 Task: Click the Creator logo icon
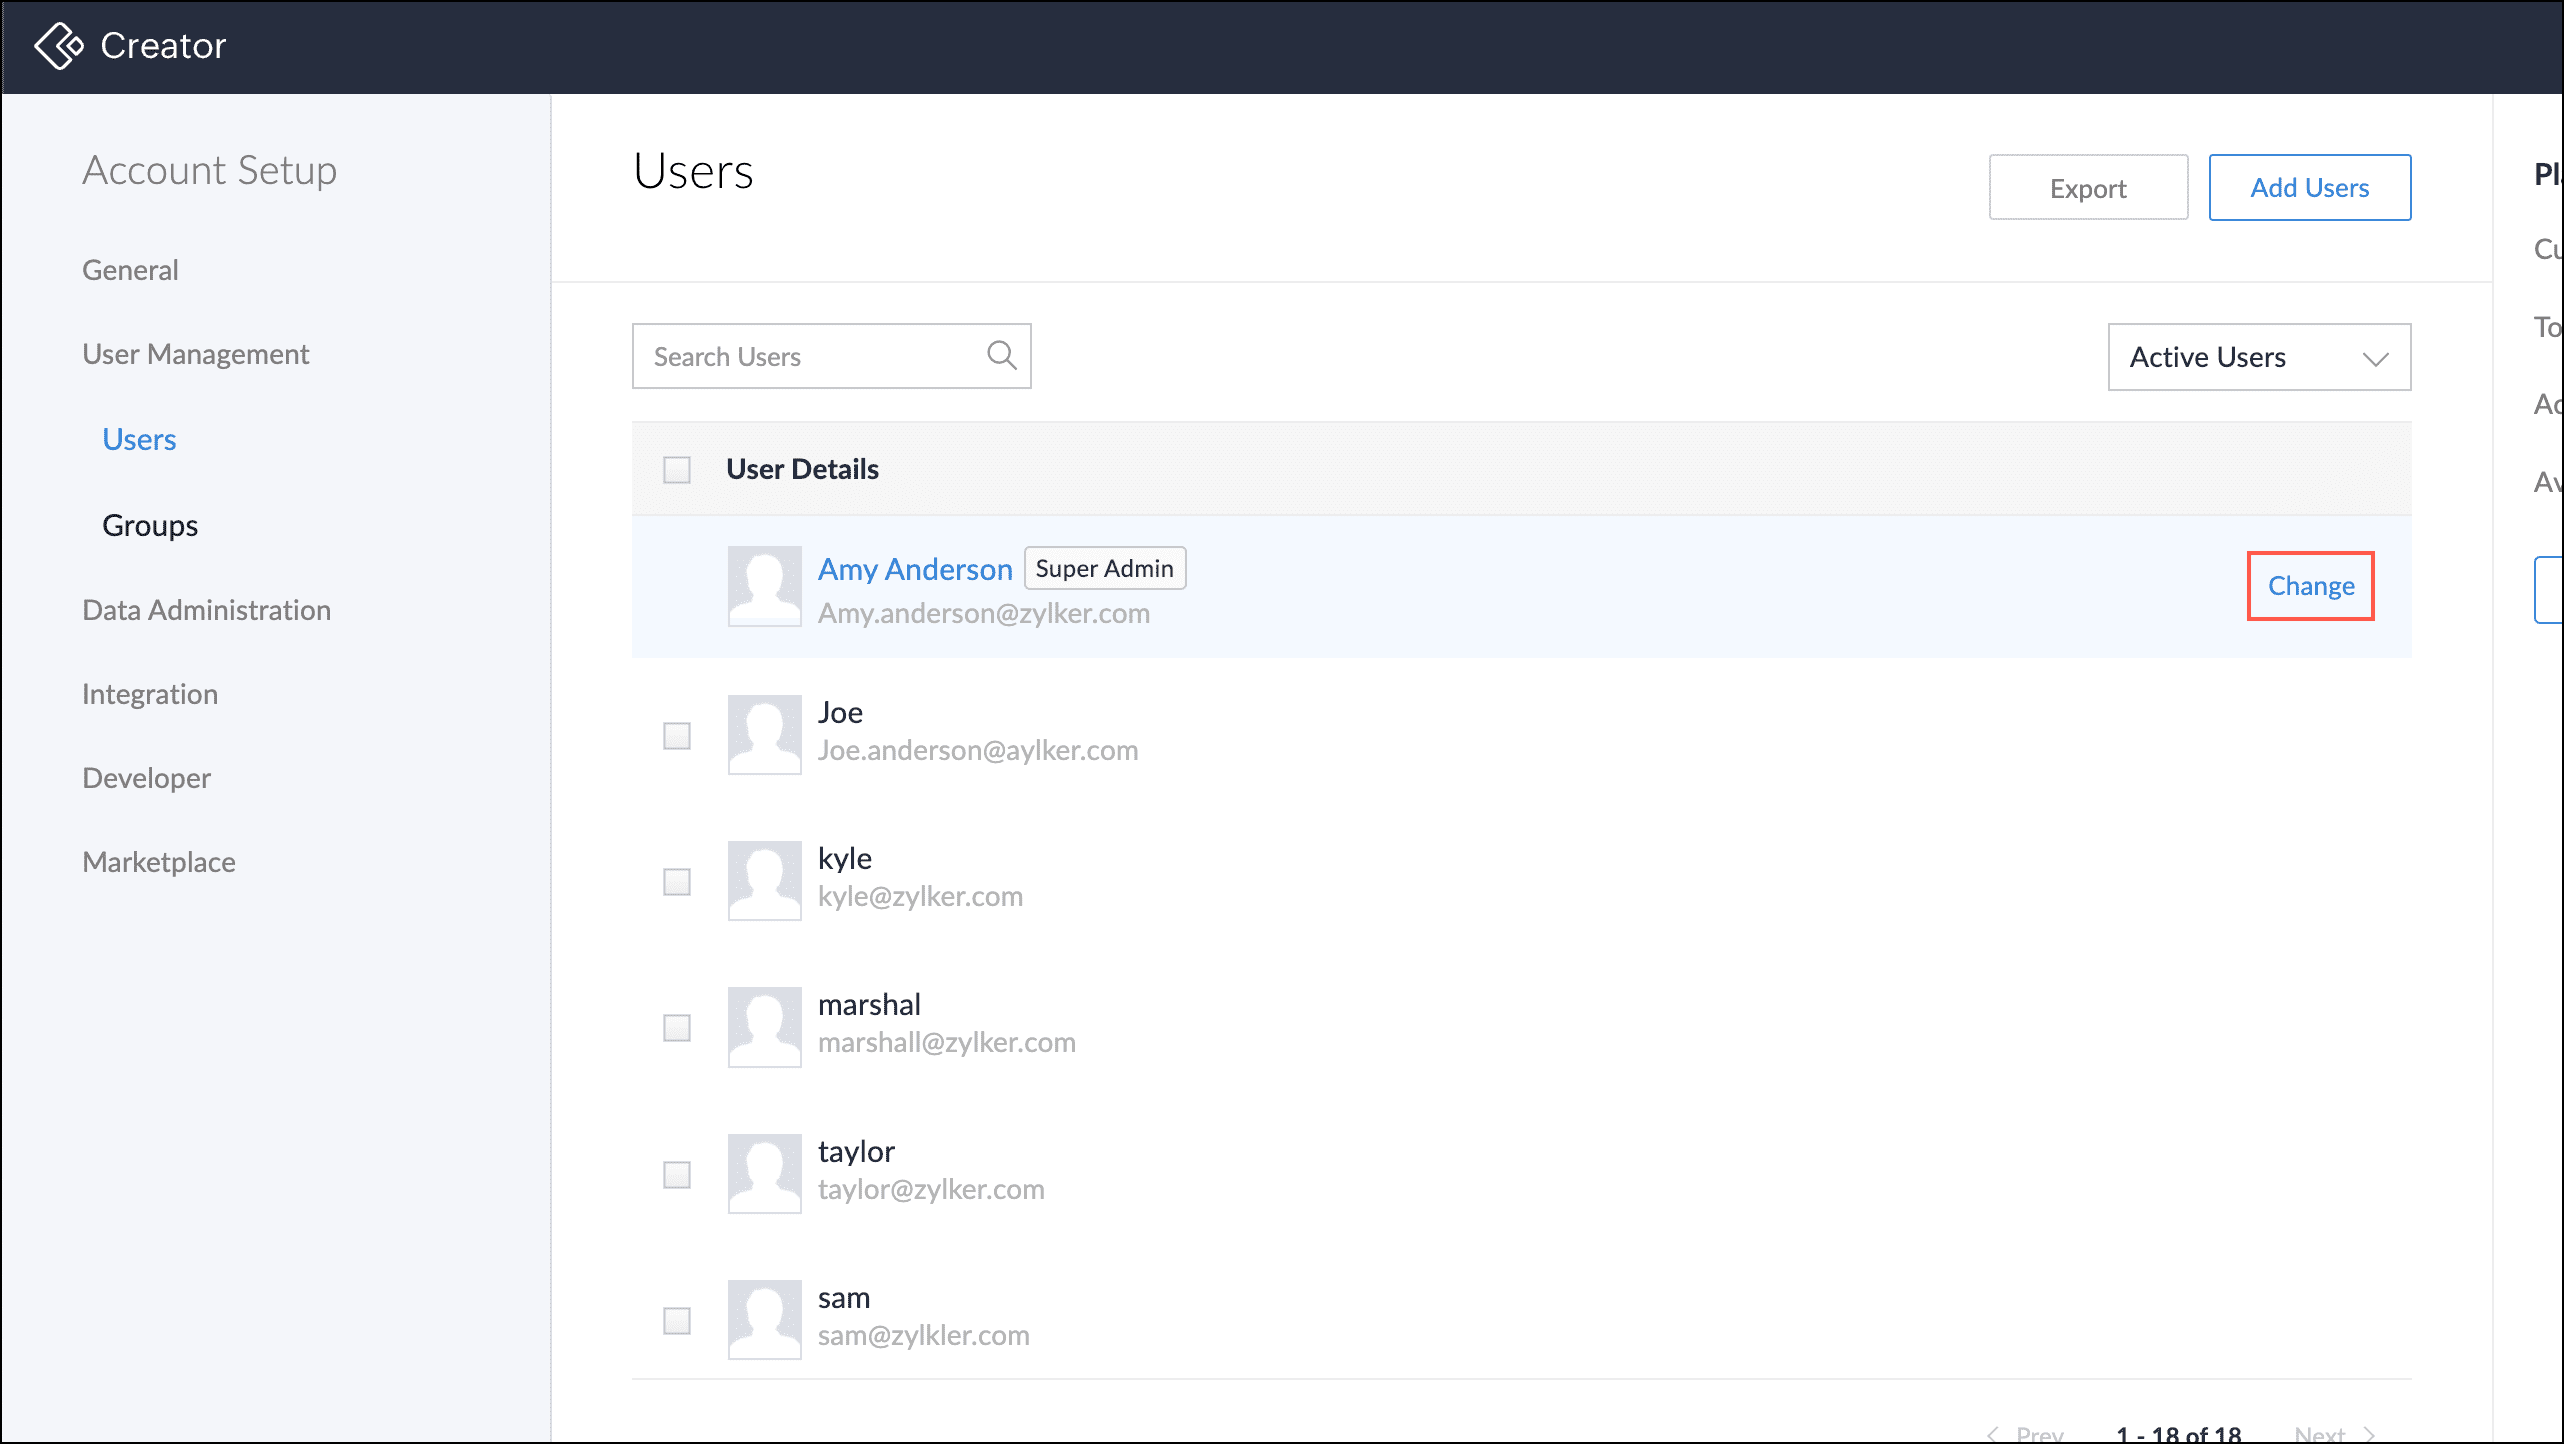(x=58, y=46)
